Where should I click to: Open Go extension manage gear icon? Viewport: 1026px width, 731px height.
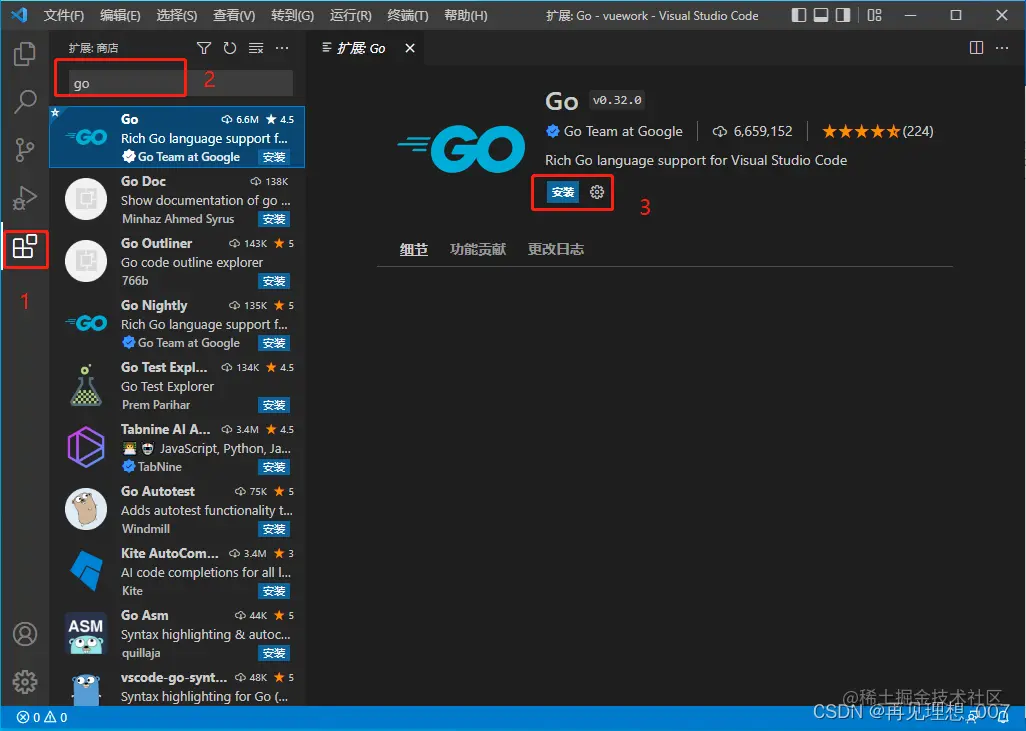coord(597,192)
